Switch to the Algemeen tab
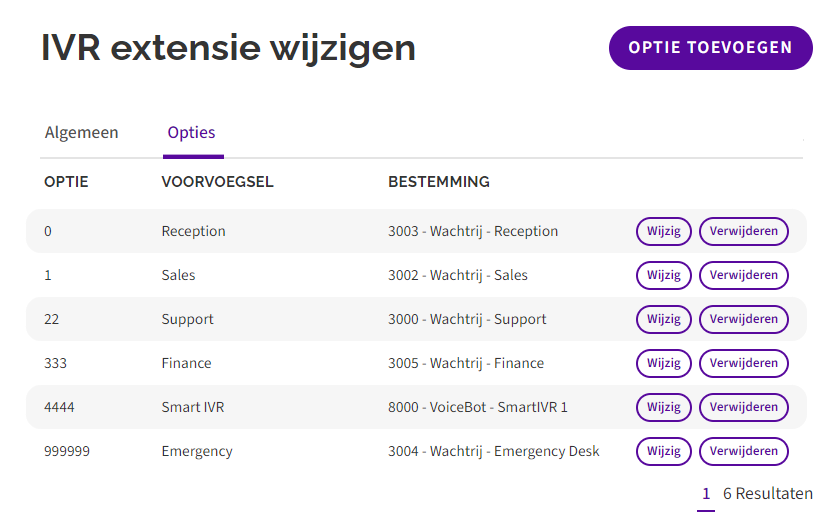This screenshot has height=515, width=820. click(x=82, y=132)
